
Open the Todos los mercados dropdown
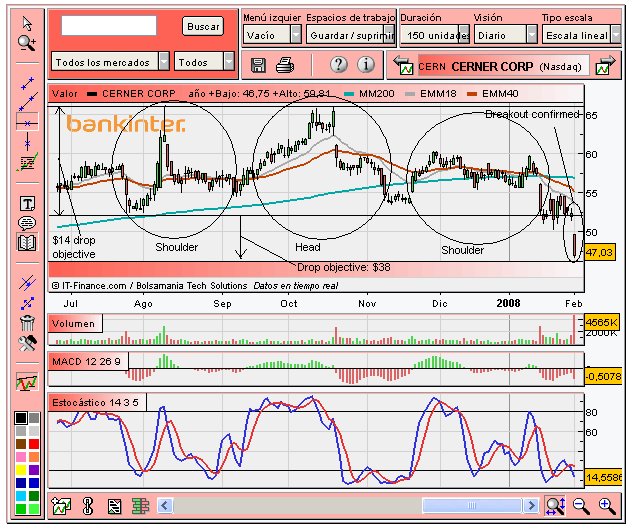[110, 62]
